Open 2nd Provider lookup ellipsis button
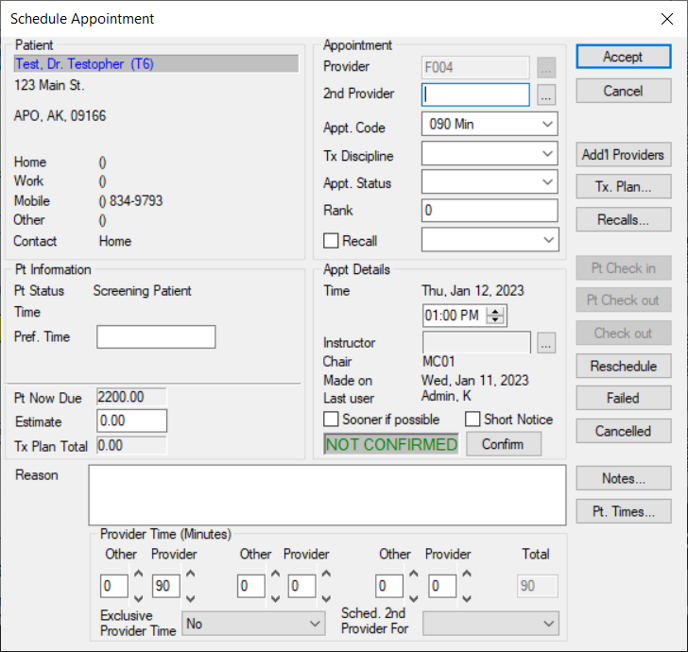This screenshot has height=652, width=688. [x=546, y=95]
